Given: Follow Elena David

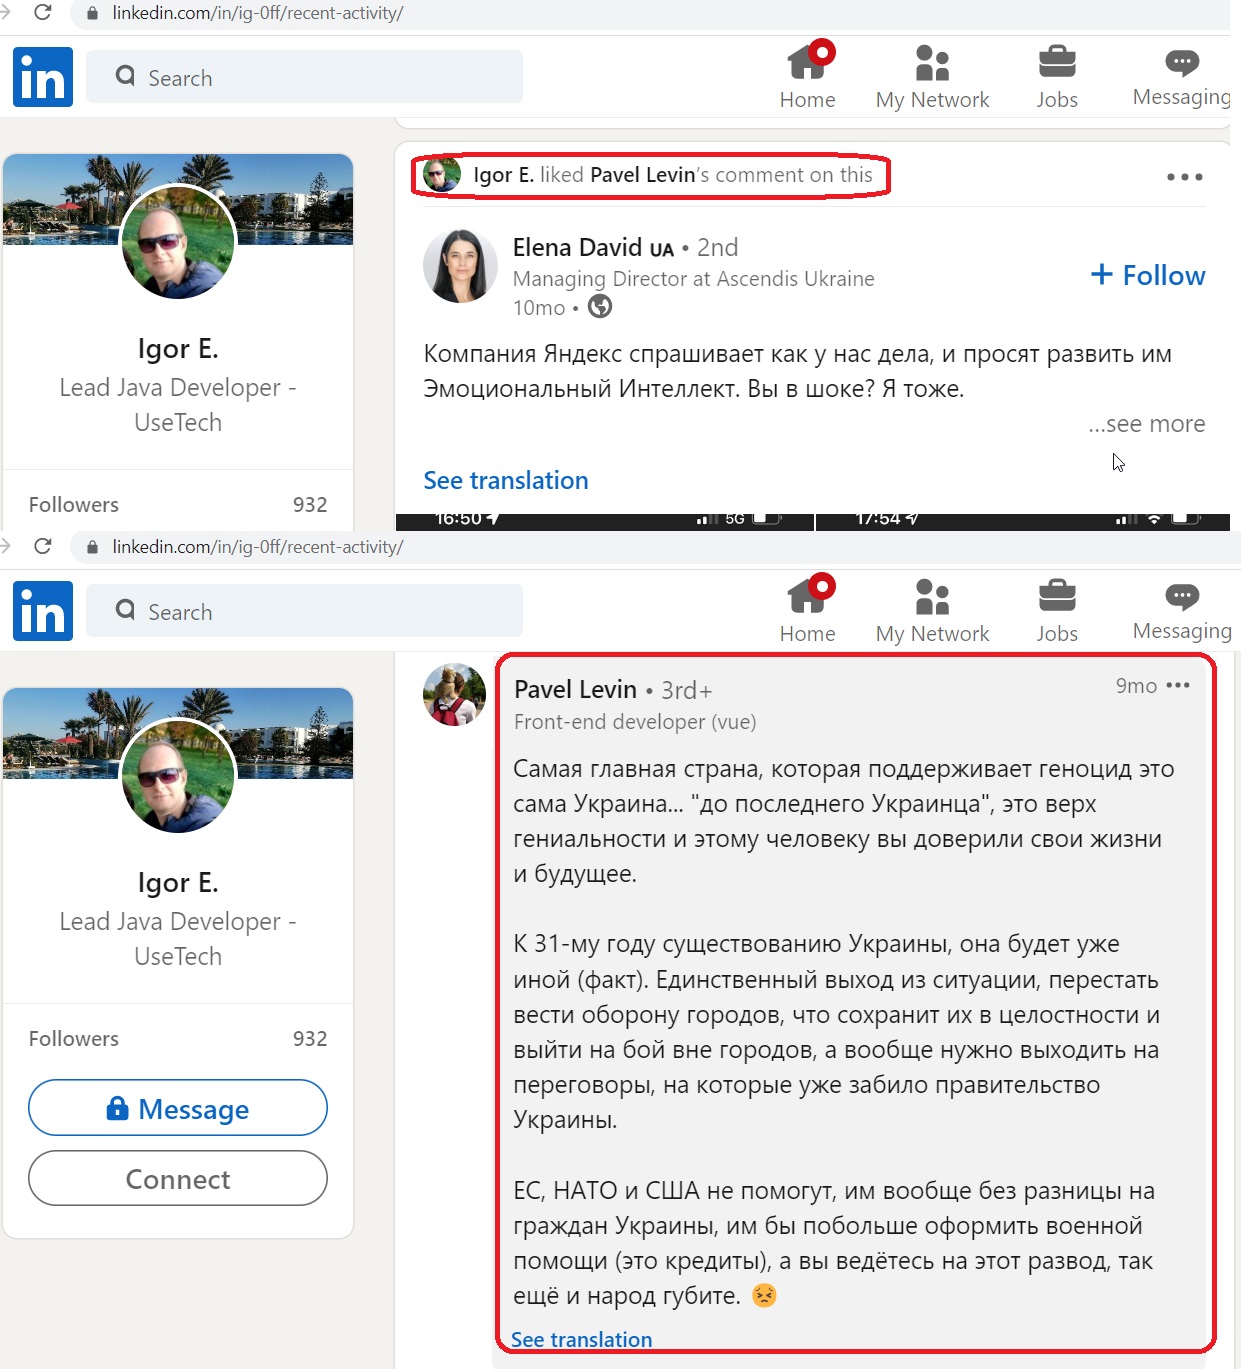Looking at the screenshot, I should [x=1148, y=275].
